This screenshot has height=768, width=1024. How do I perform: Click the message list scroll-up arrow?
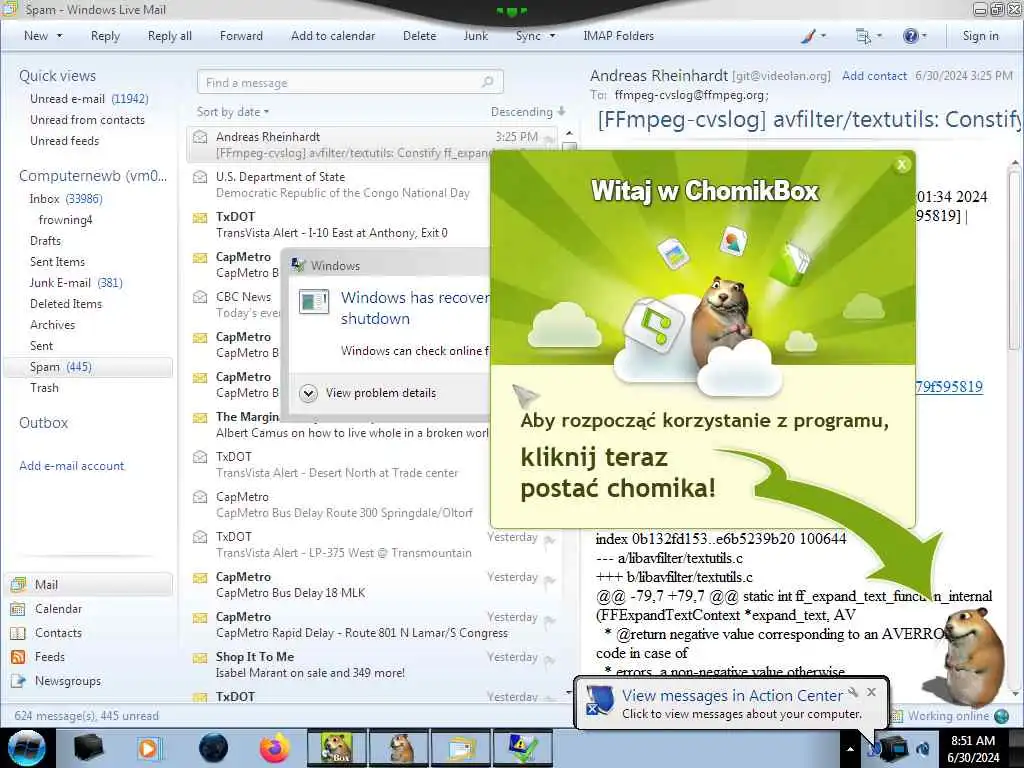pyautogui.click(x=569, y=133)
